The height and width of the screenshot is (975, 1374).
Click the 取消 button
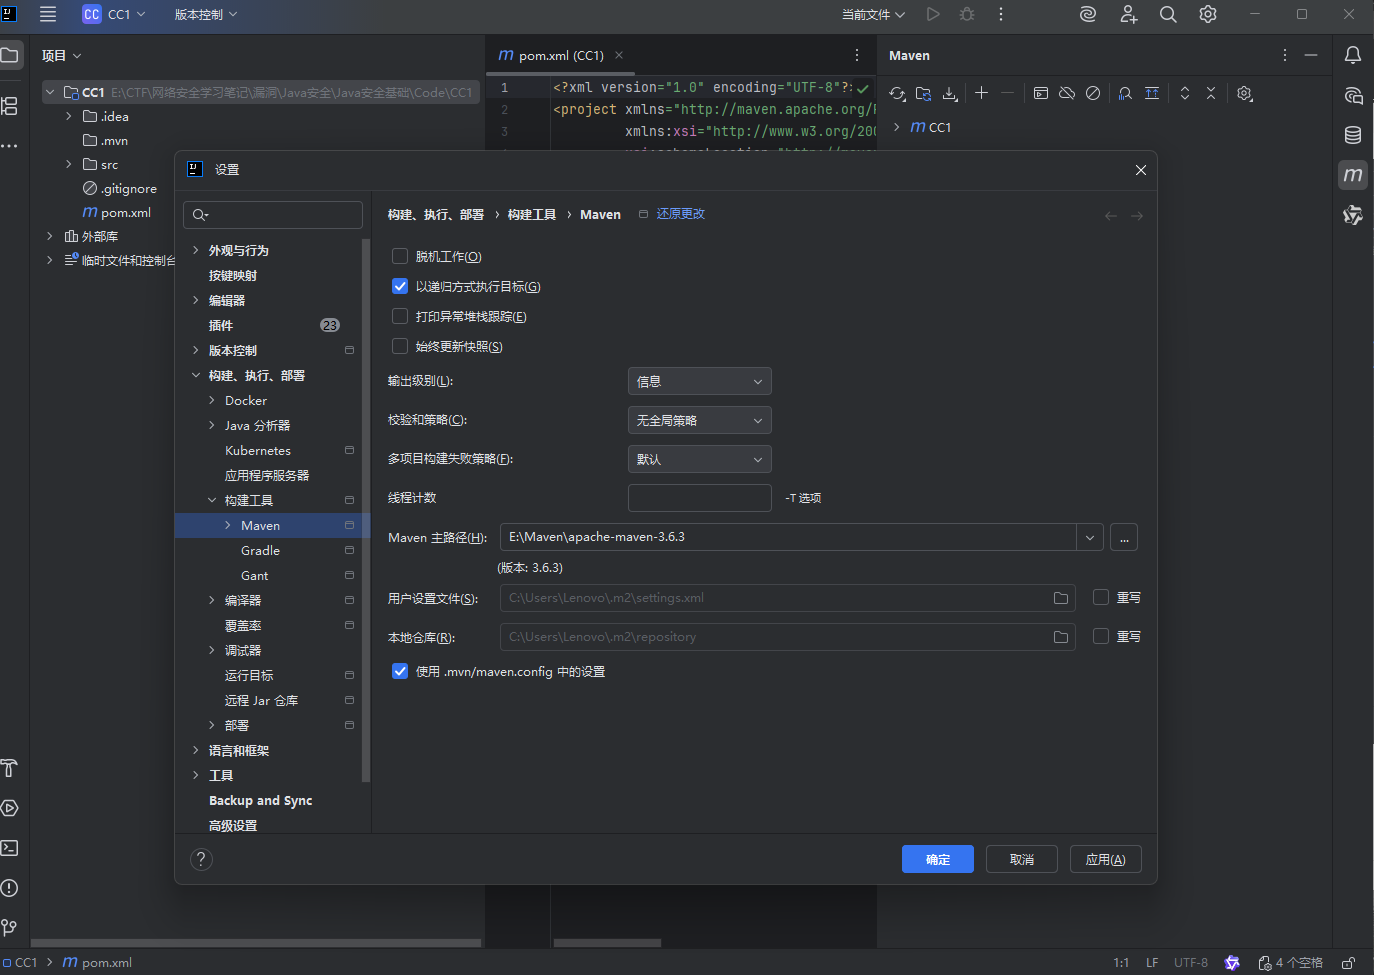(1022, 859)
